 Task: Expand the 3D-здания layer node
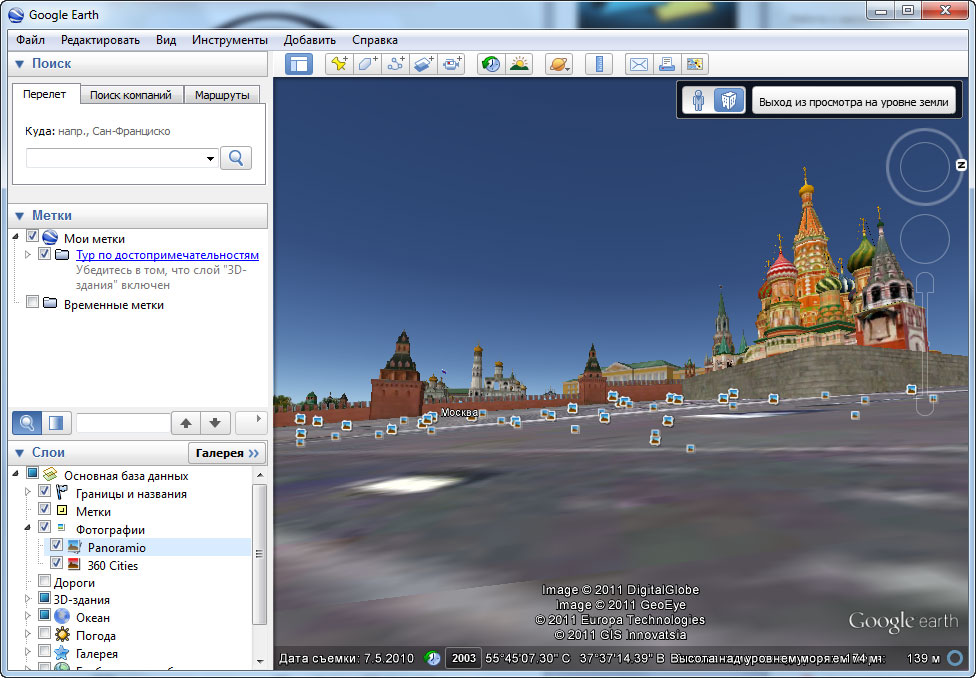coord(27,598)
